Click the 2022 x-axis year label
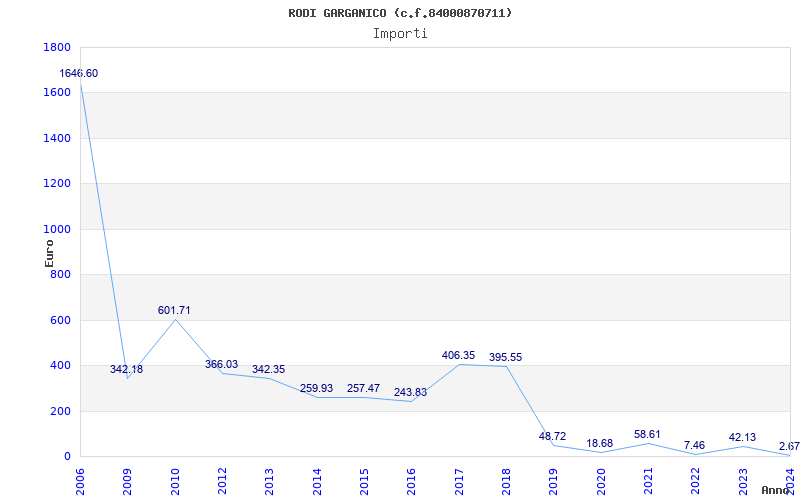800x500 pixels. [695, 482]
